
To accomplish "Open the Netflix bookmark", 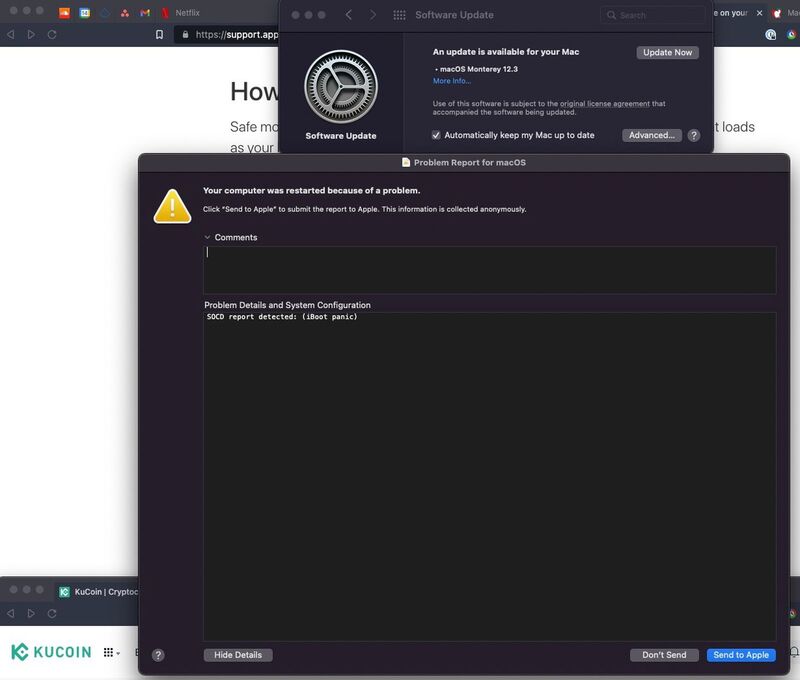I will 180,13.
